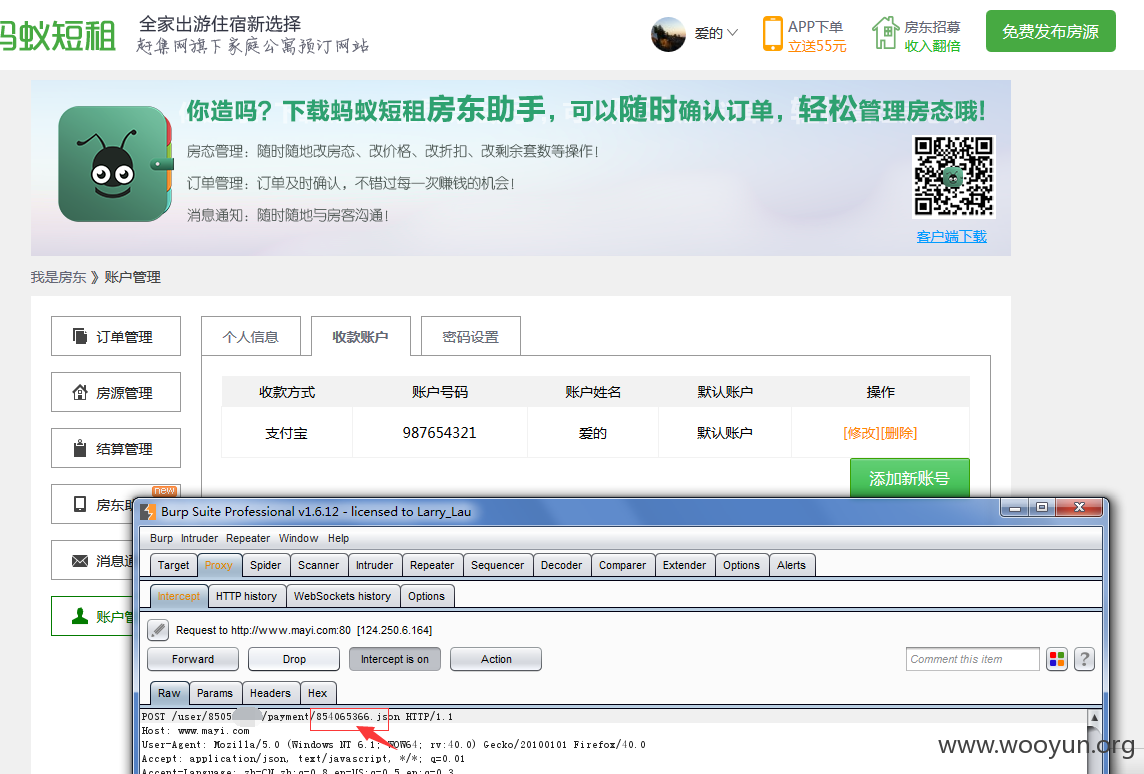The height and width of the screenshot is (774, 1144).
Task: Switch to the Spider tab
Action: coord(266,565)
